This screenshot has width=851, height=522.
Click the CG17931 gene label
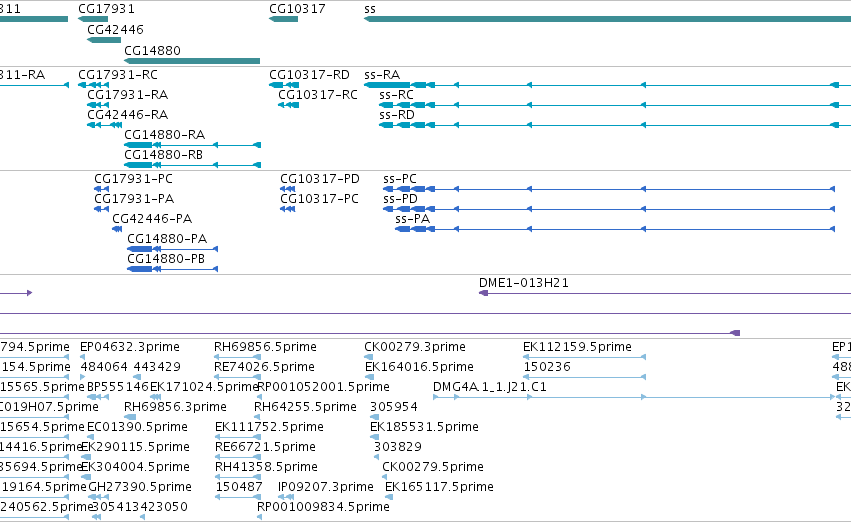coord(106,9)
